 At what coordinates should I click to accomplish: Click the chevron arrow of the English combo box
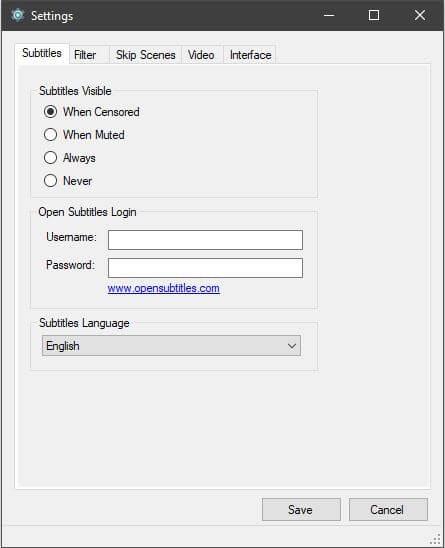click(x=292, y=346)
